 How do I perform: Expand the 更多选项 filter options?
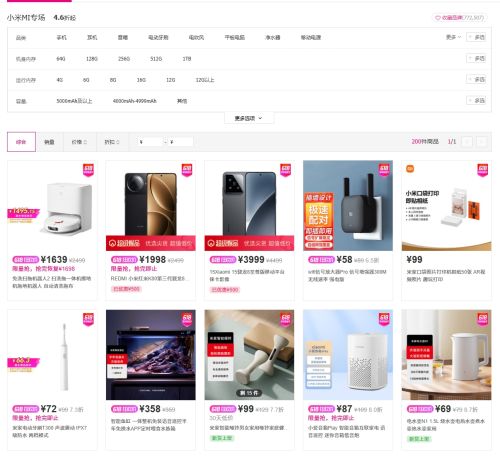pos(249,118)
